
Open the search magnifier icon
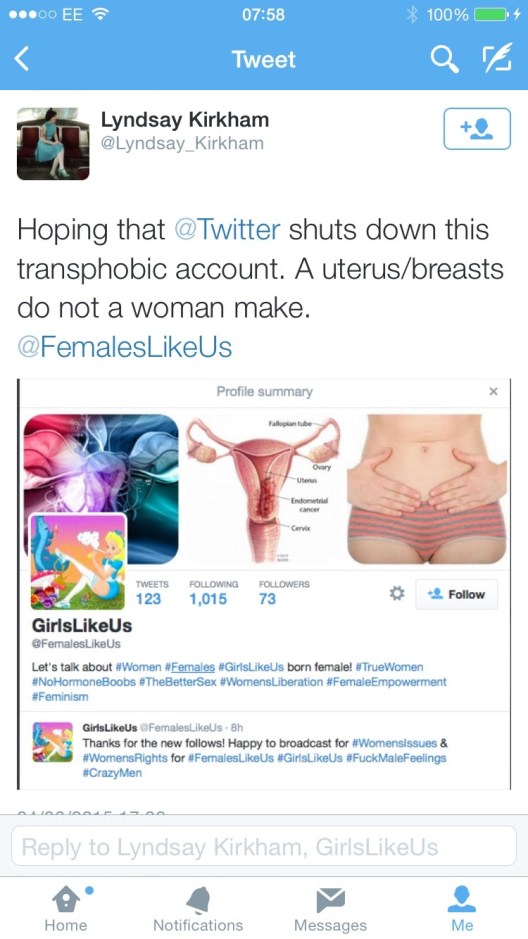click(x=443, y=59)
